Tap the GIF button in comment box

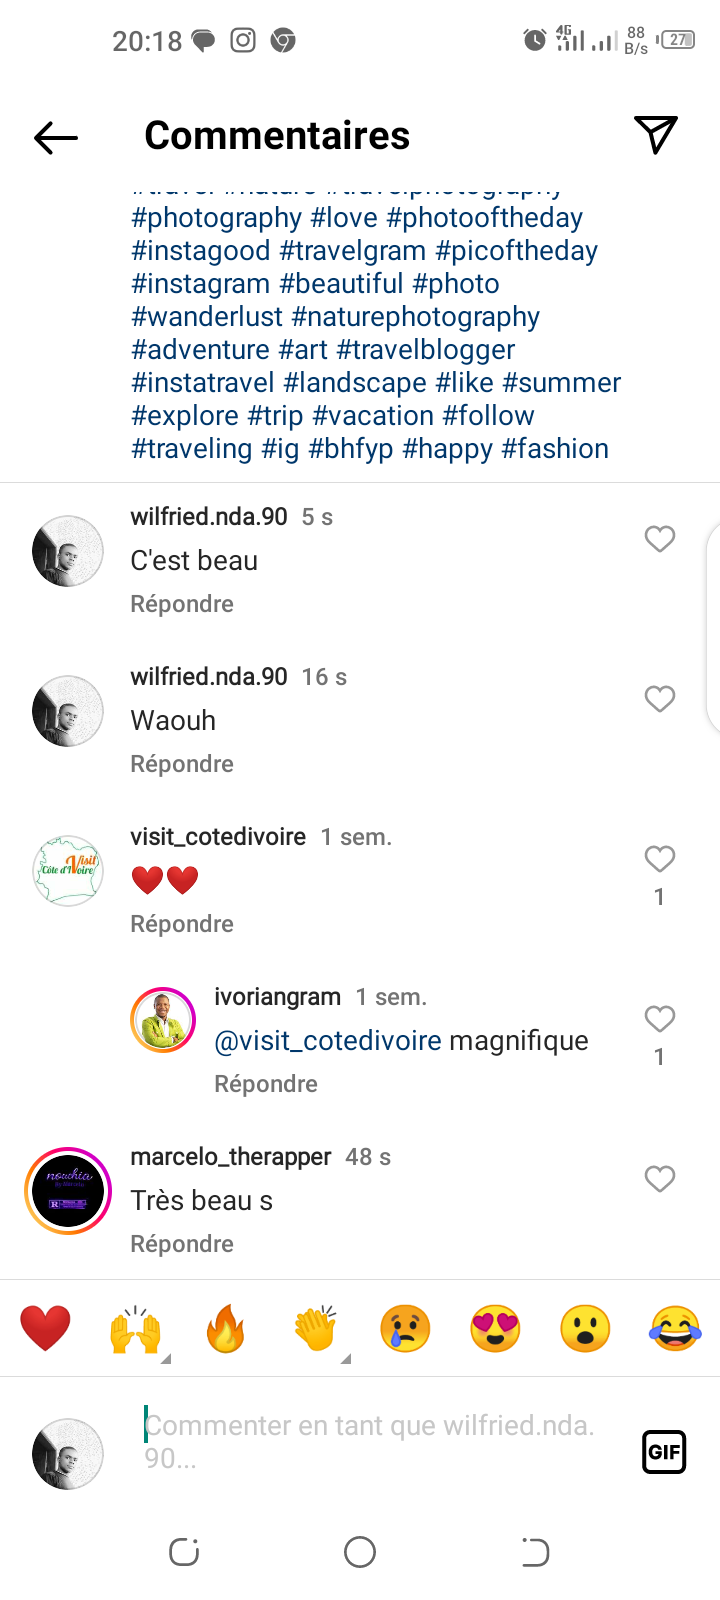[664, 1452]
